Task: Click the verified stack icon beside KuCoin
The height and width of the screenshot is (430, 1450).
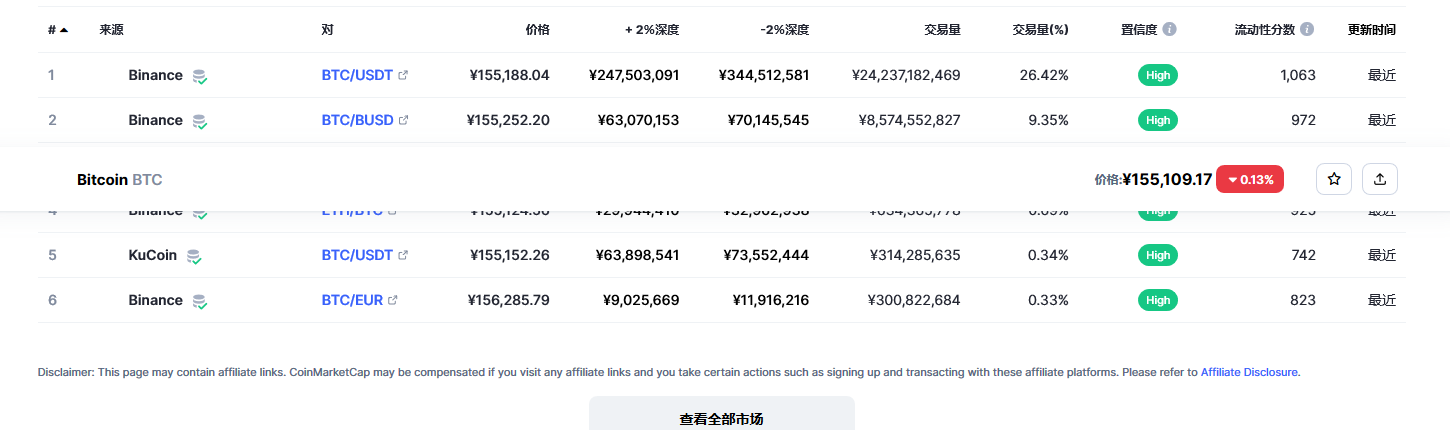Action: pyautogui.click(x=194, y=256)
